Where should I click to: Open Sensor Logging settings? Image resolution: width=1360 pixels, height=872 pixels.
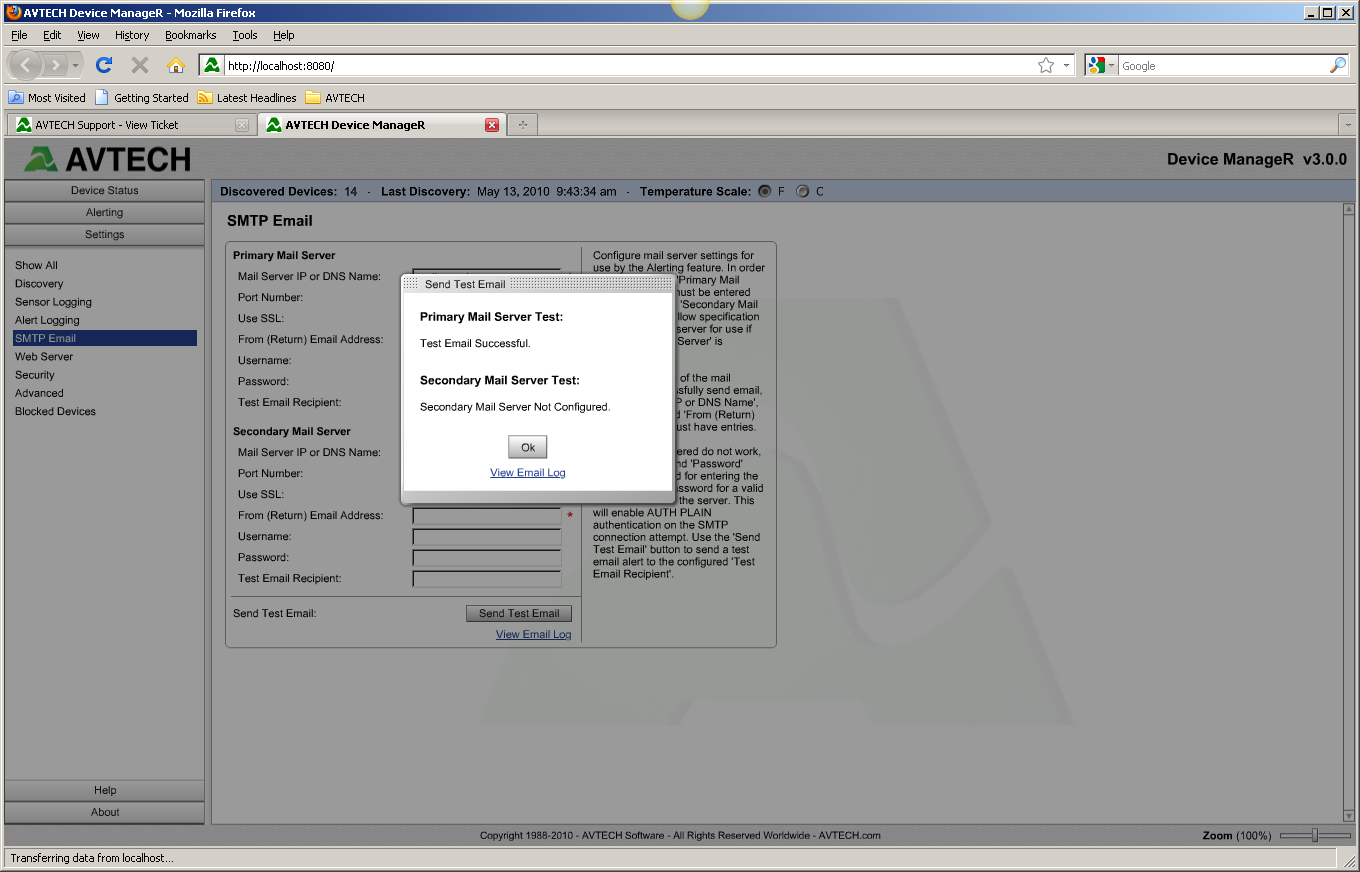point(53,302)
